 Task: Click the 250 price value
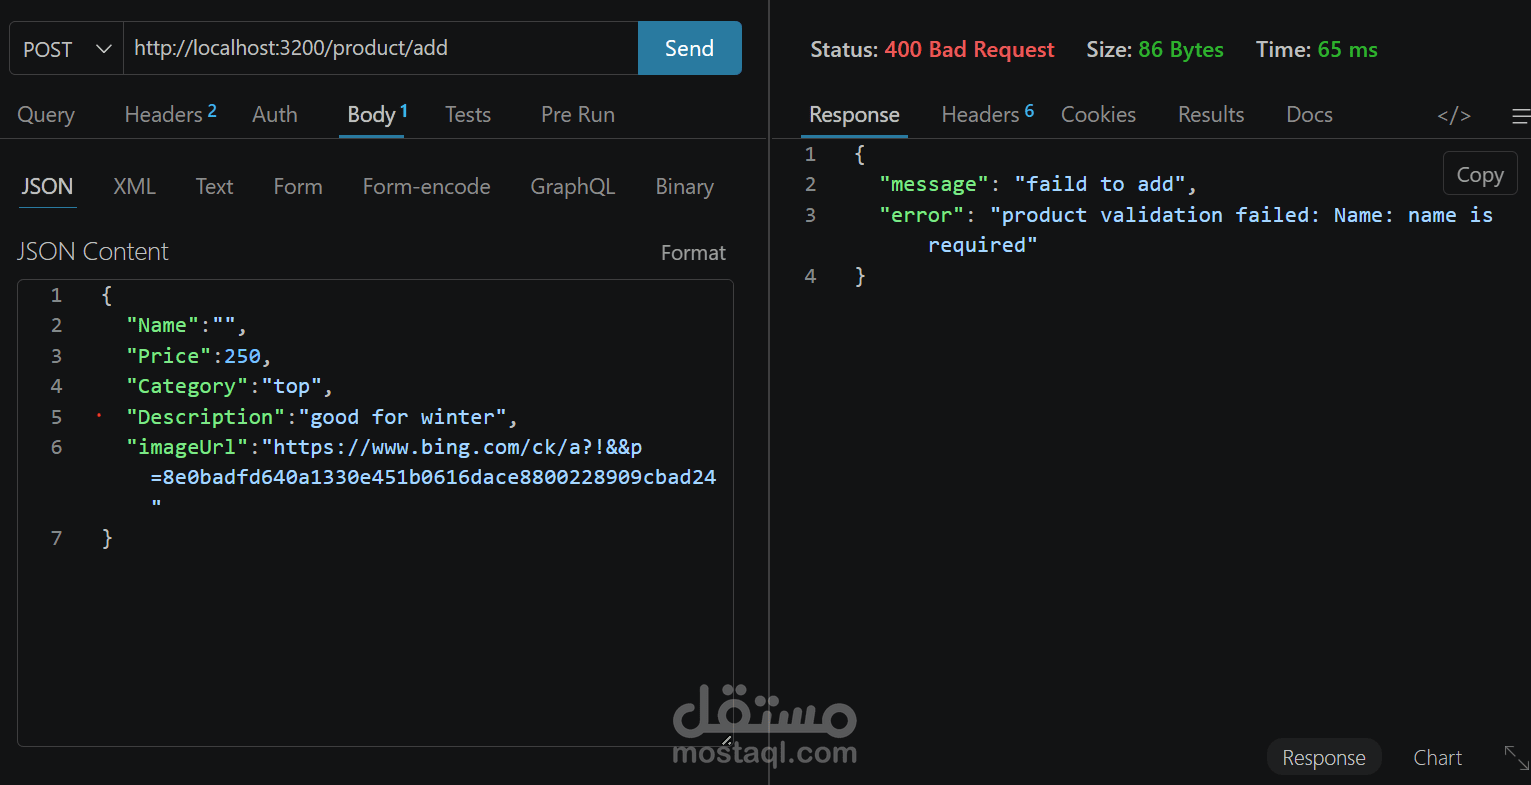pyautogui.click(x=242, y=356)
